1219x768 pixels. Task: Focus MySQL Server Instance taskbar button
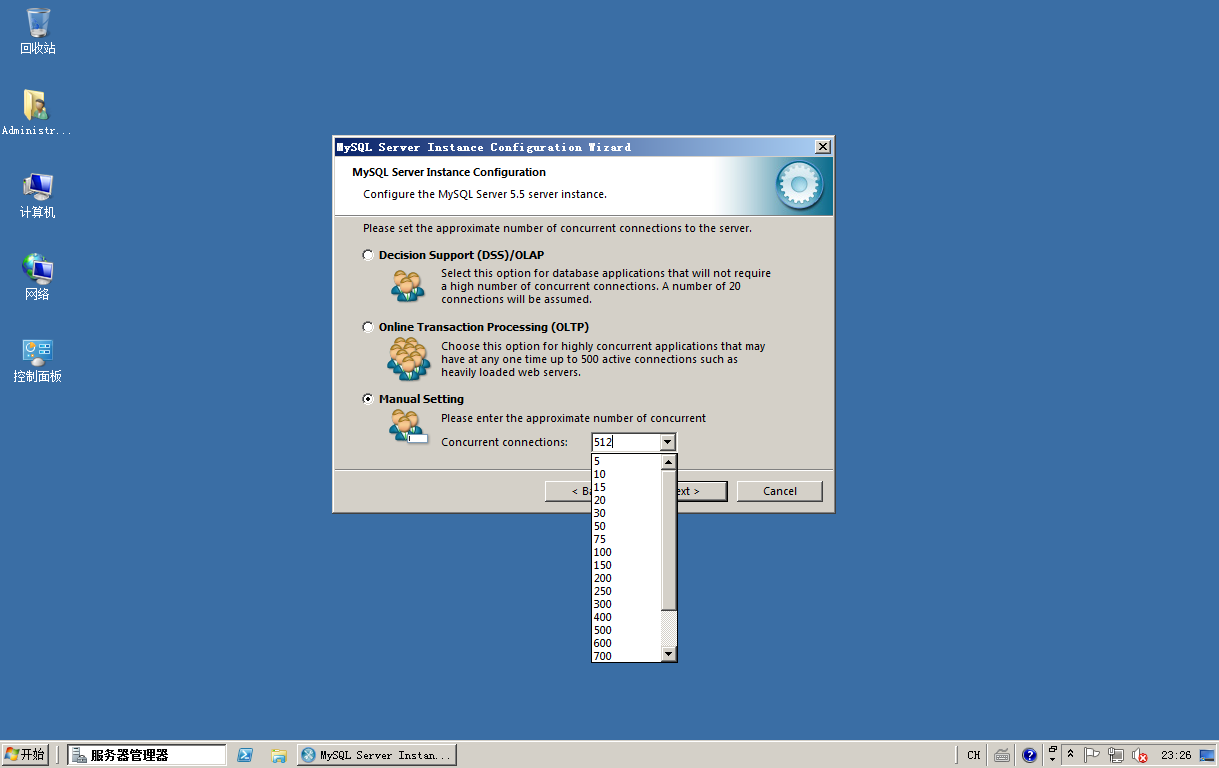tap(377, 755)
